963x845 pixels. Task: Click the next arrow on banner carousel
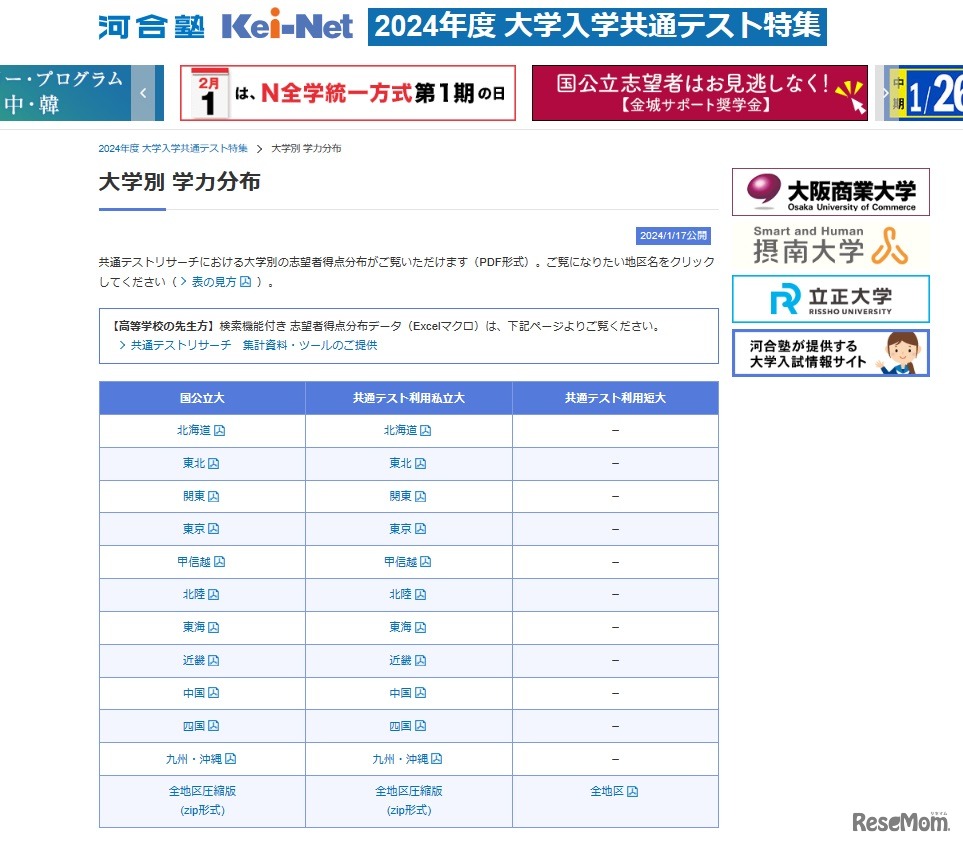pyautogui.click(x=885, y=93)
